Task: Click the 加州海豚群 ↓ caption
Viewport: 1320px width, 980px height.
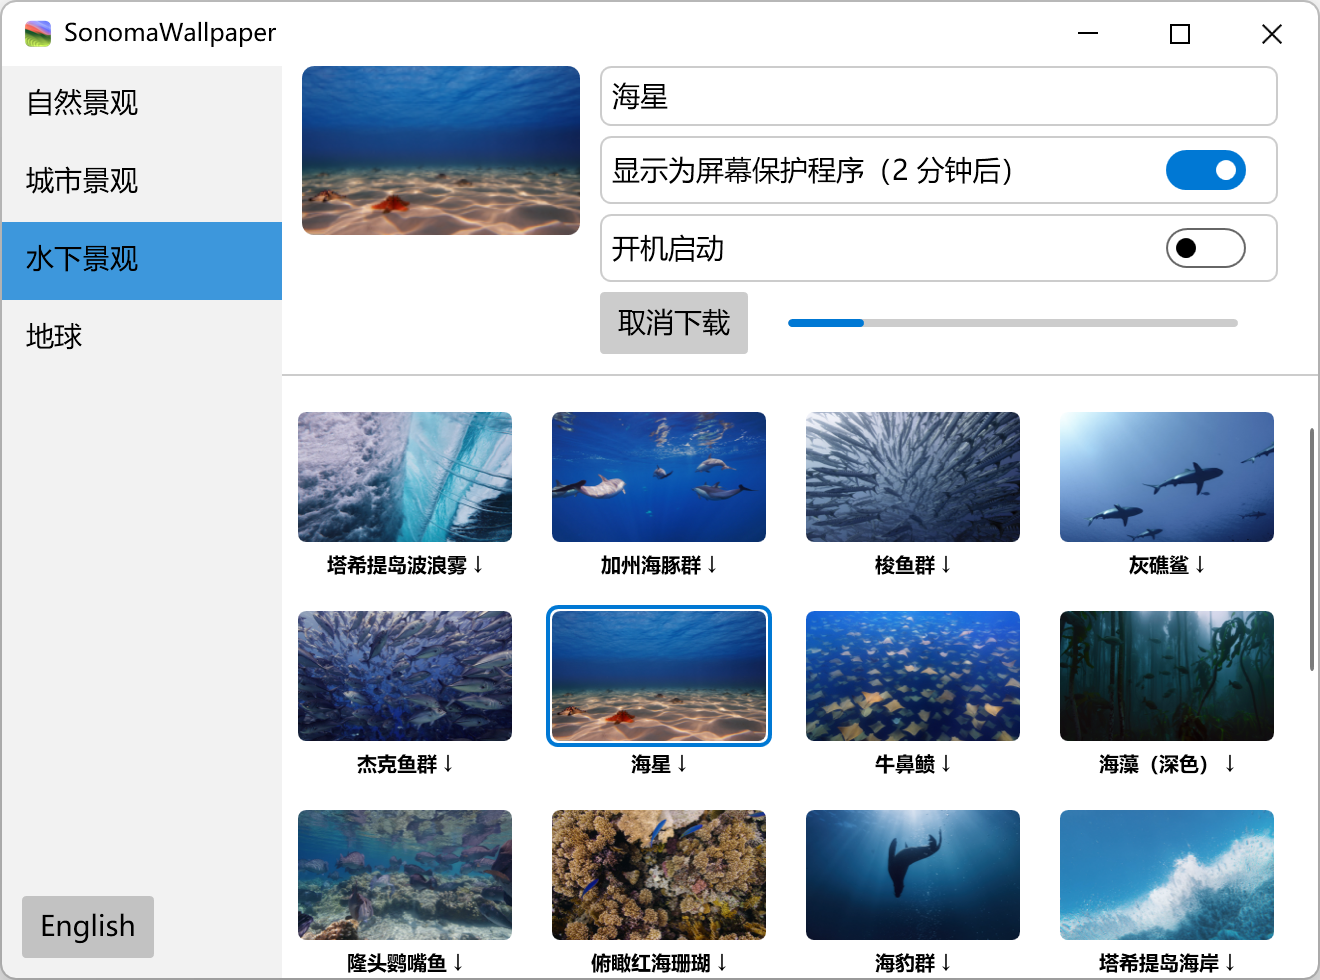Action: 659,566
